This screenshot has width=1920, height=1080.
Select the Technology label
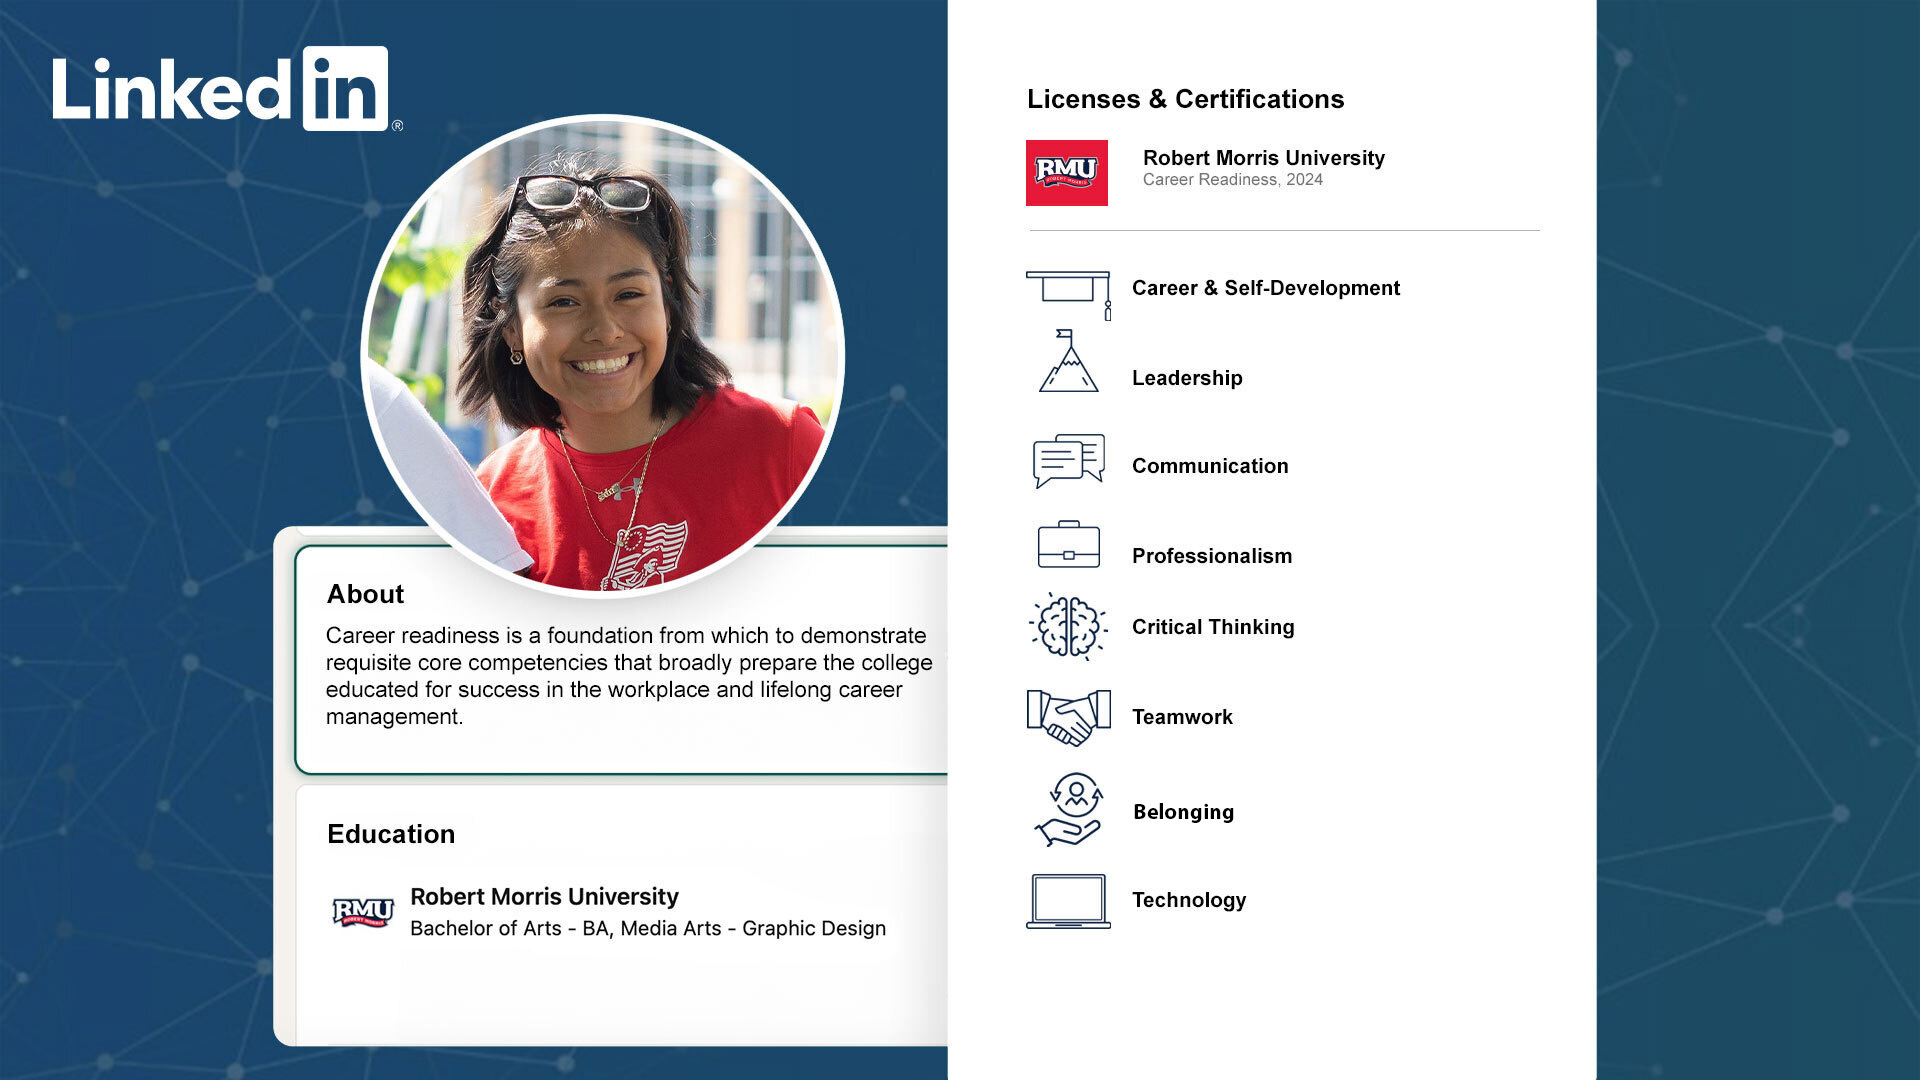click(1189, 900)
